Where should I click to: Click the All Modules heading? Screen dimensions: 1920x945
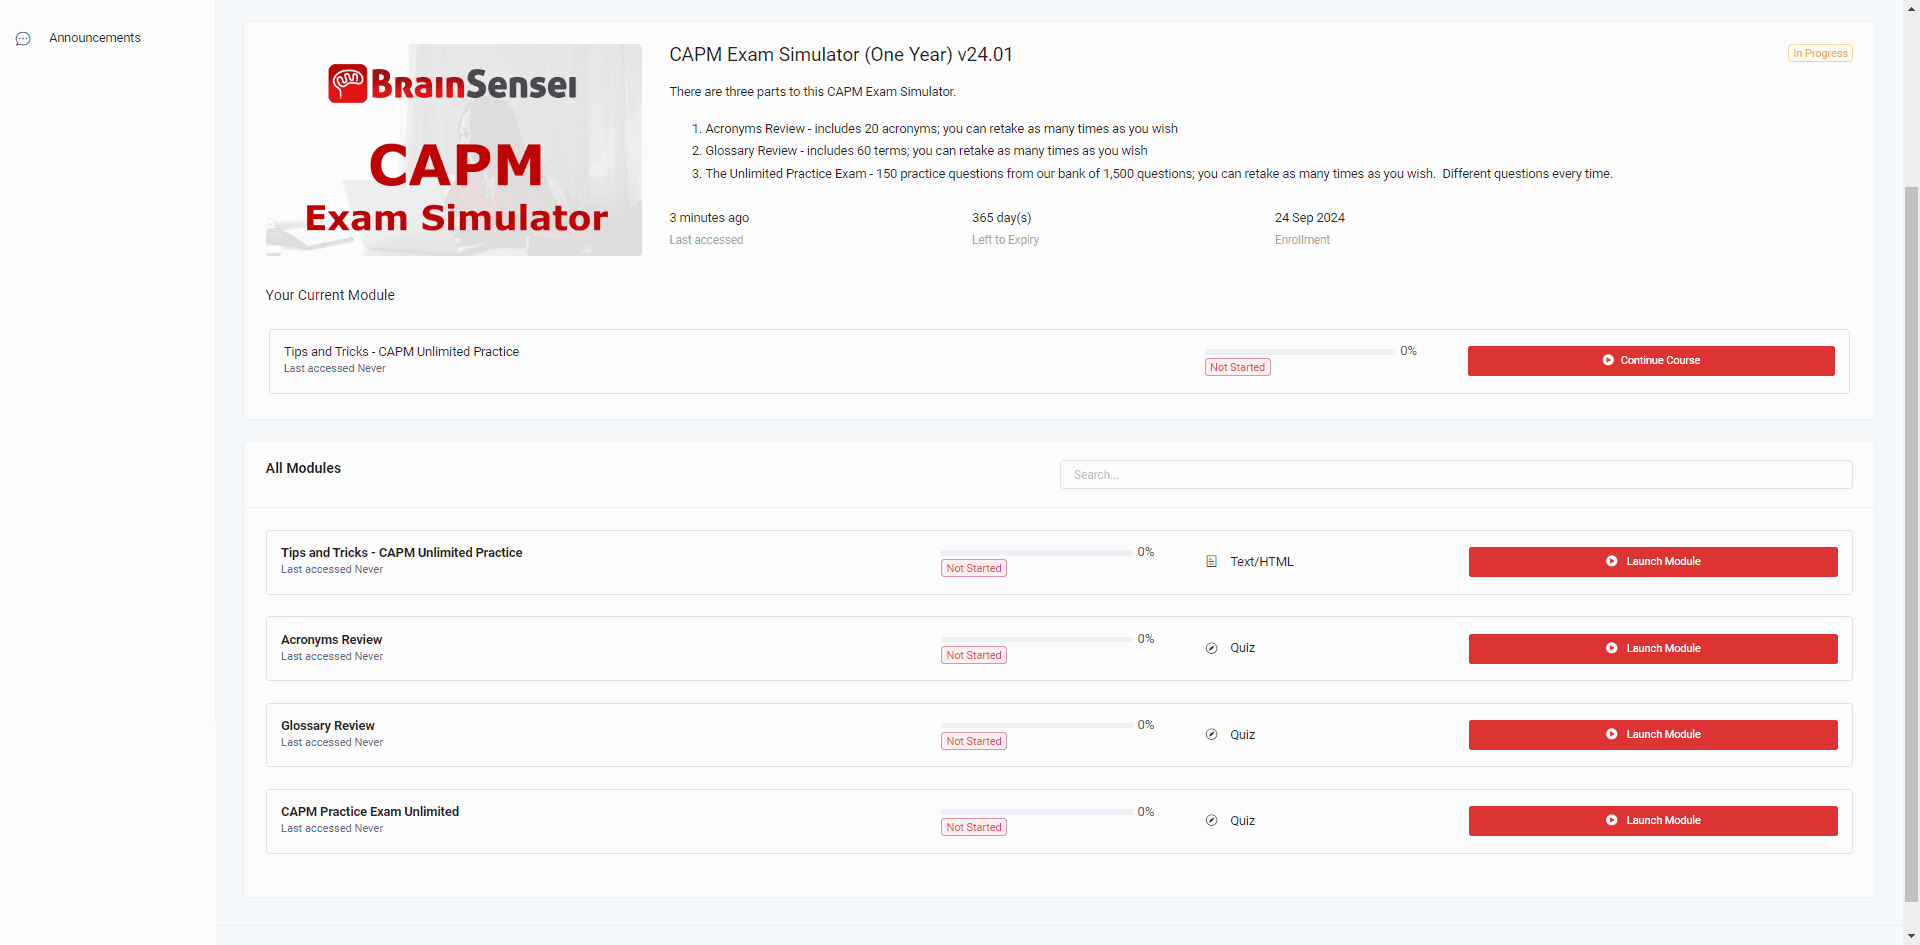click(303, 468)
